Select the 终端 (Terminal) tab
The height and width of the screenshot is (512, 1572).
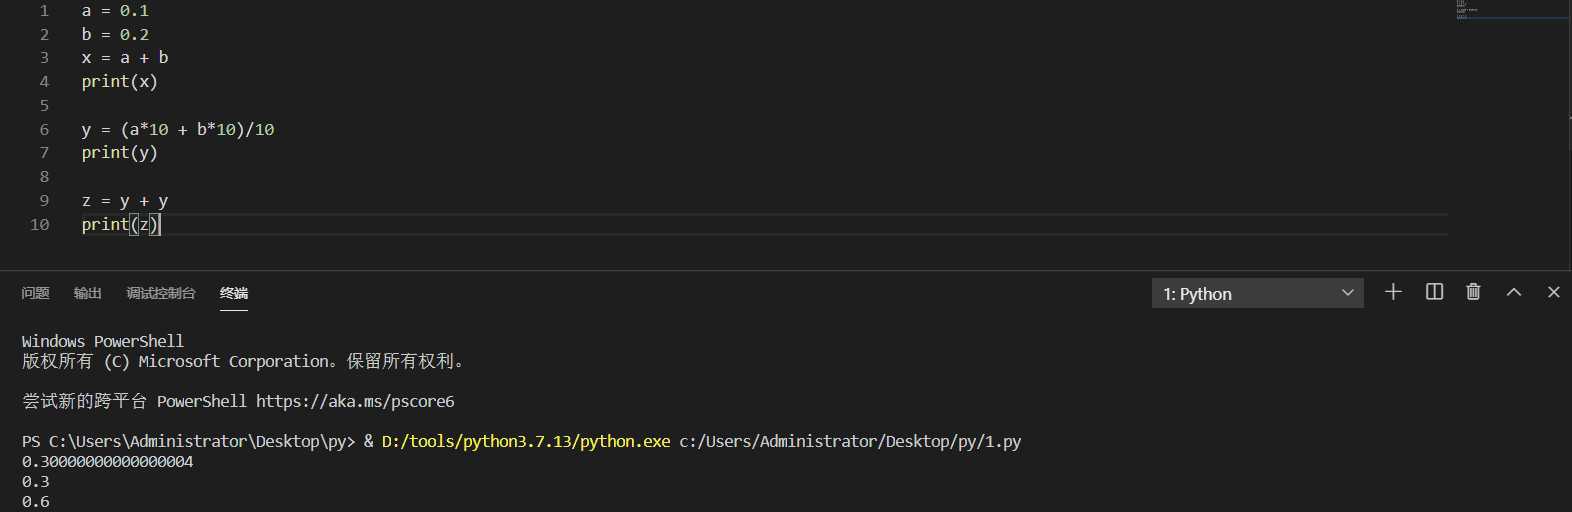(x=234, y=293)
